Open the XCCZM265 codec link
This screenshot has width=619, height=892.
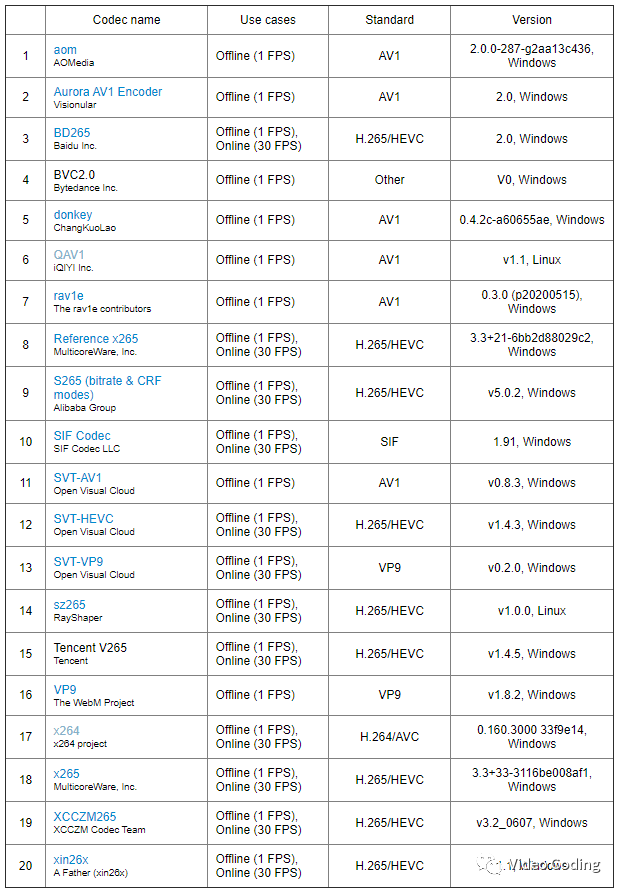click(x=85, y=817)
